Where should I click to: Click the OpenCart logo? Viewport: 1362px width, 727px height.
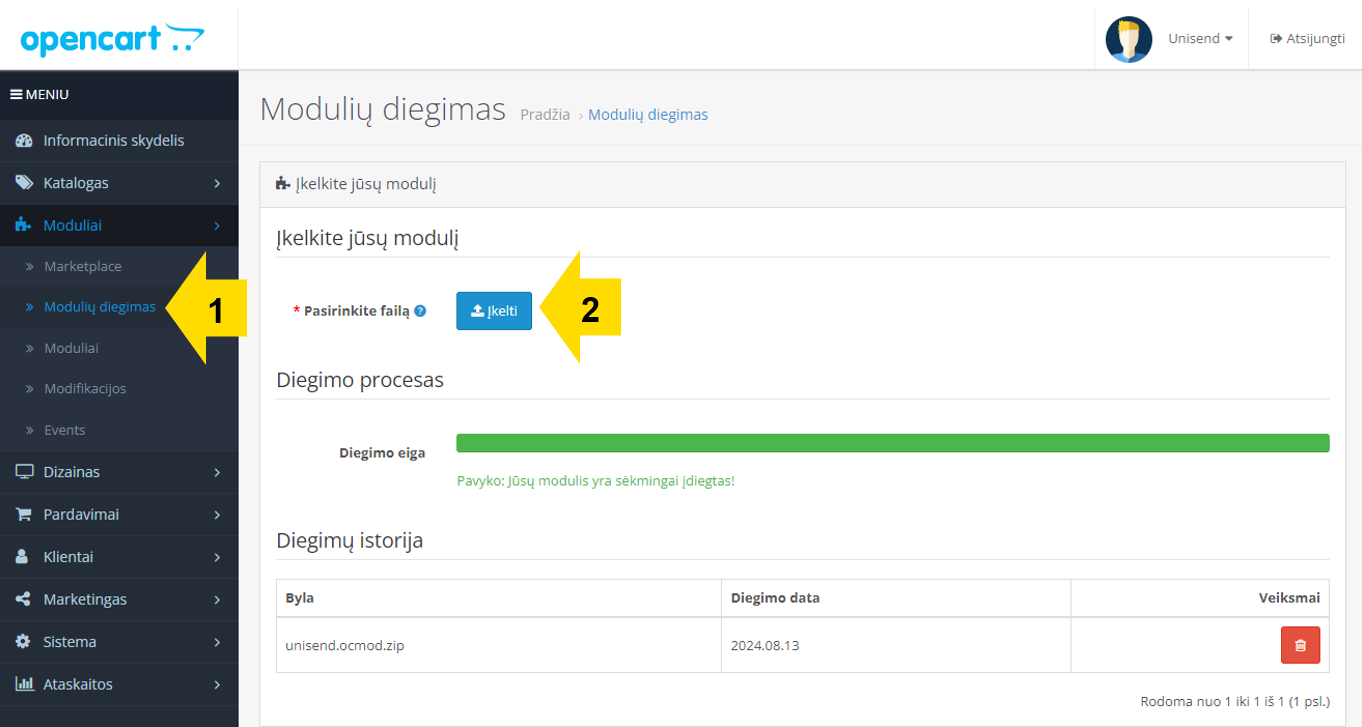click(x=112, y=39)
